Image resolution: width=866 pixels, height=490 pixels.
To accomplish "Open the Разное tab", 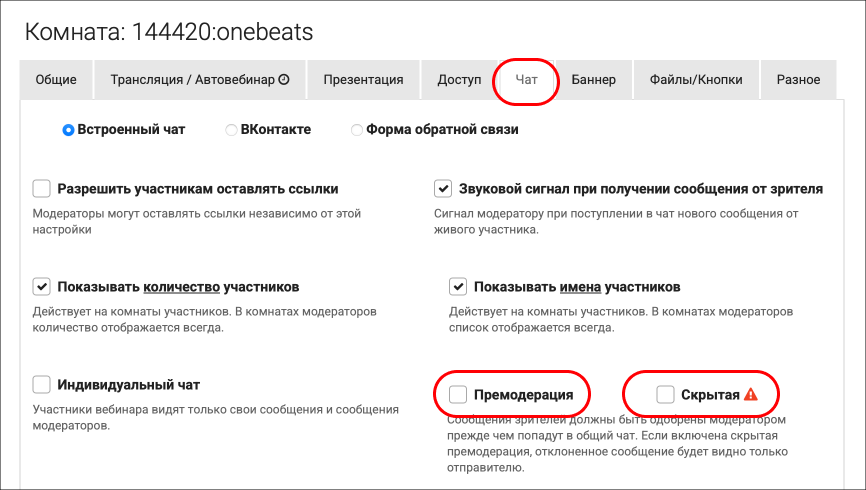I will 797,80.
